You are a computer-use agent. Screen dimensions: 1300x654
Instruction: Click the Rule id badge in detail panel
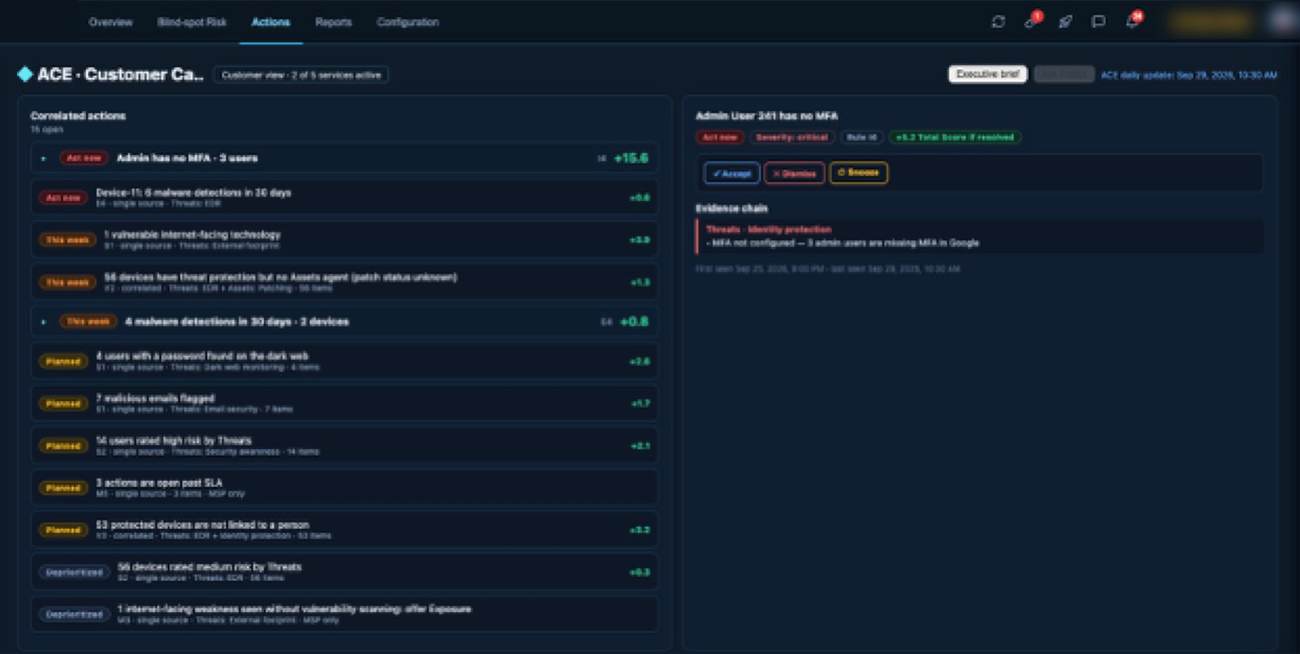(862, 137)
